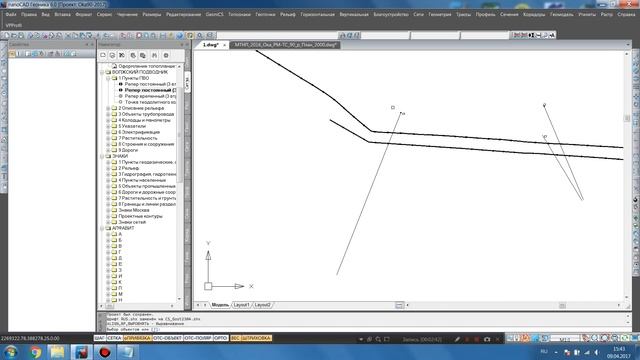Open the Справка menu

[626, 14]
